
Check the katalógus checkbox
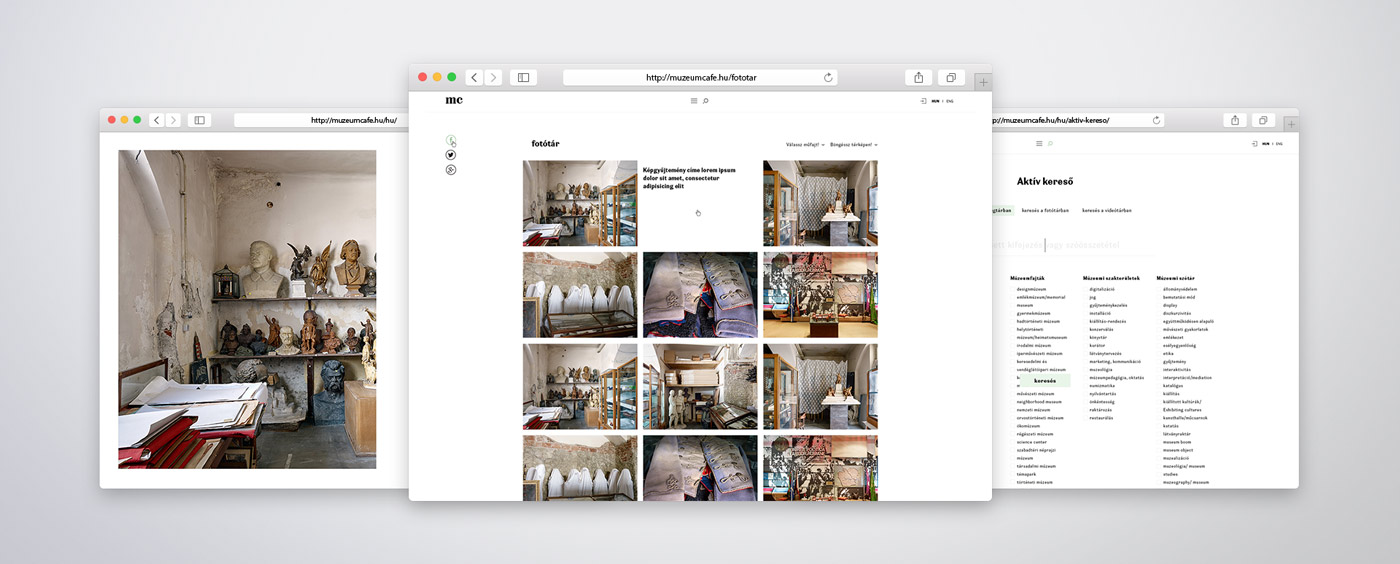[x=1159, y=385]
